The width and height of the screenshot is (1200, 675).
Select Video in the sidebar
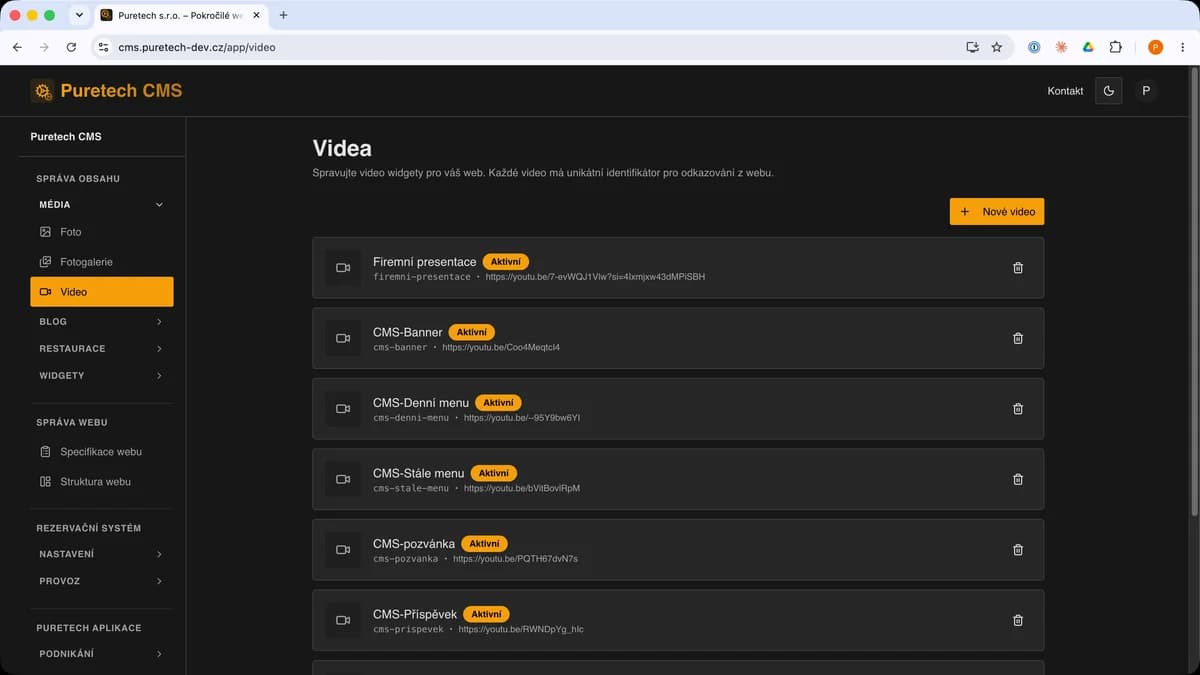click(x=101, y=292)
